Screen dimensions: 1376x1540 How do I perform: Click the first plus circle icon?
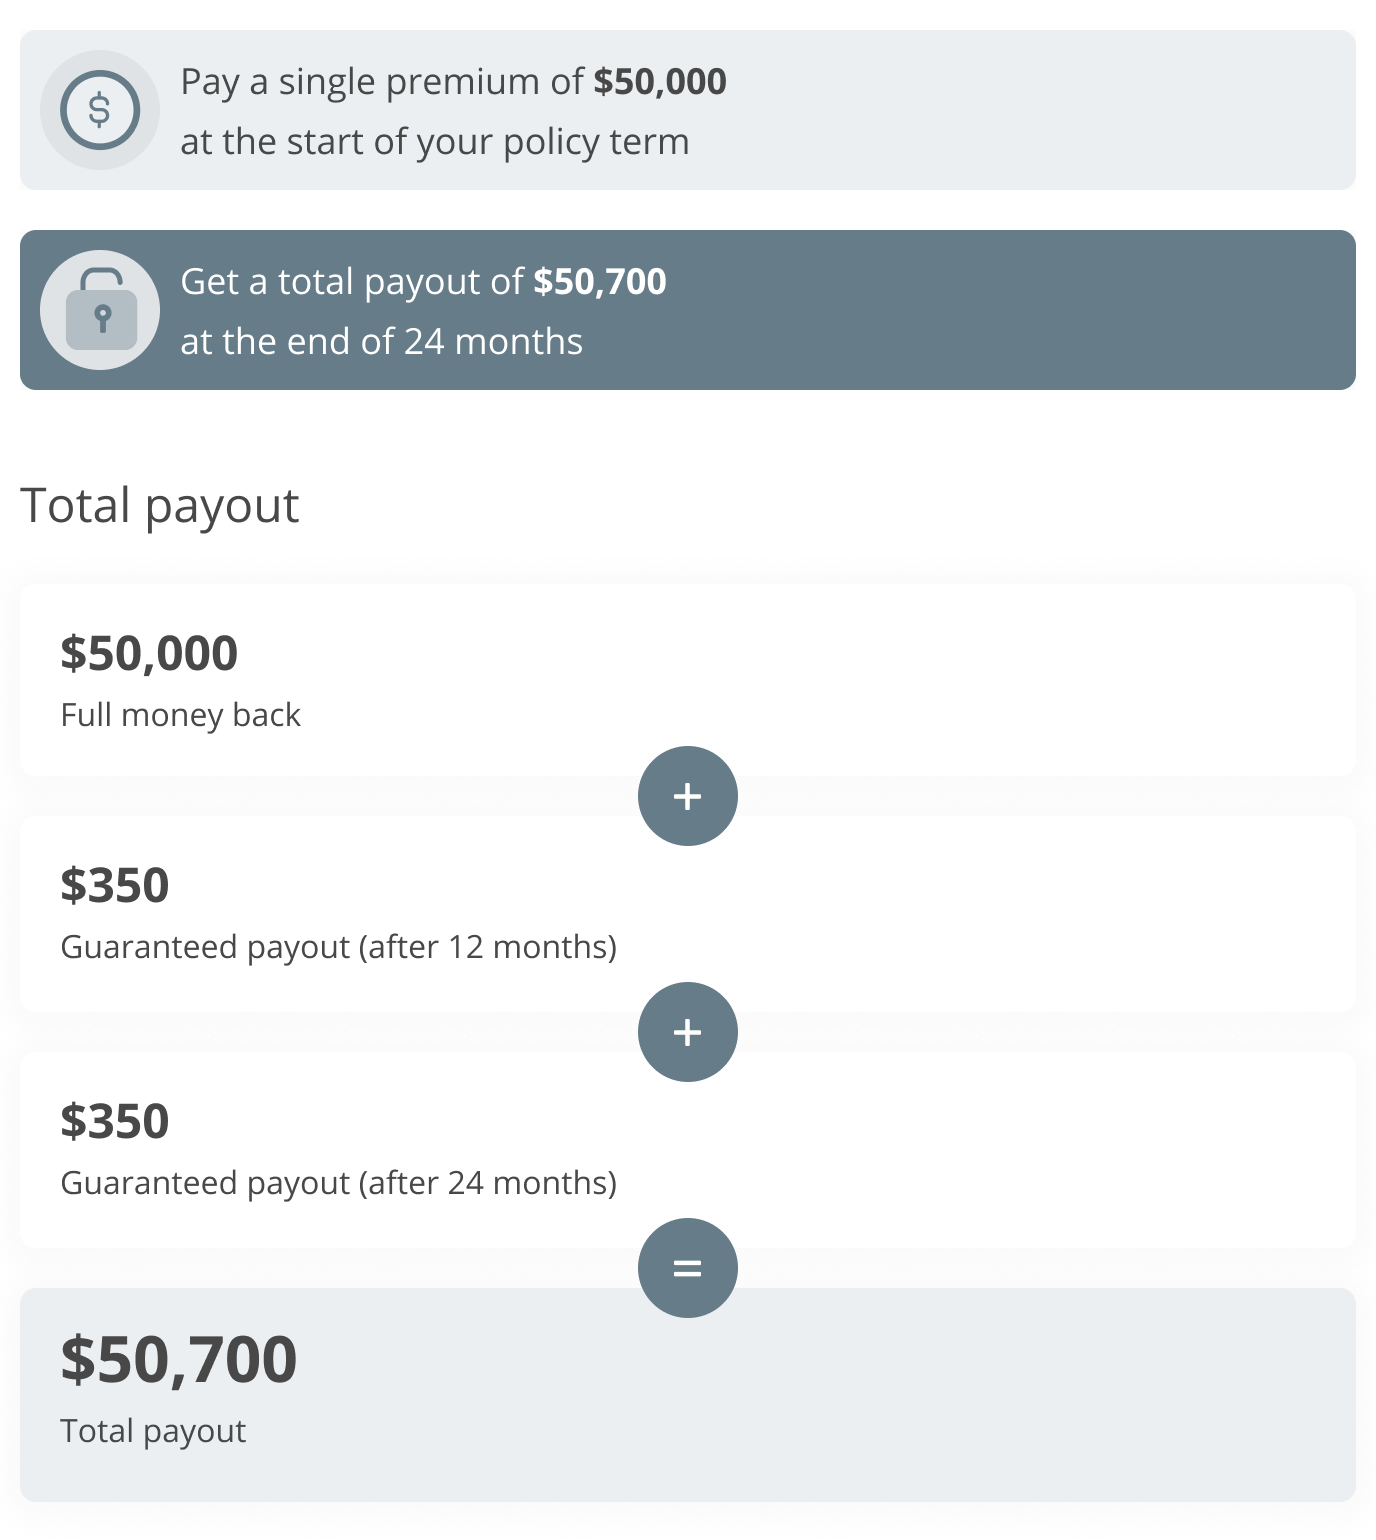coord(687,796)
